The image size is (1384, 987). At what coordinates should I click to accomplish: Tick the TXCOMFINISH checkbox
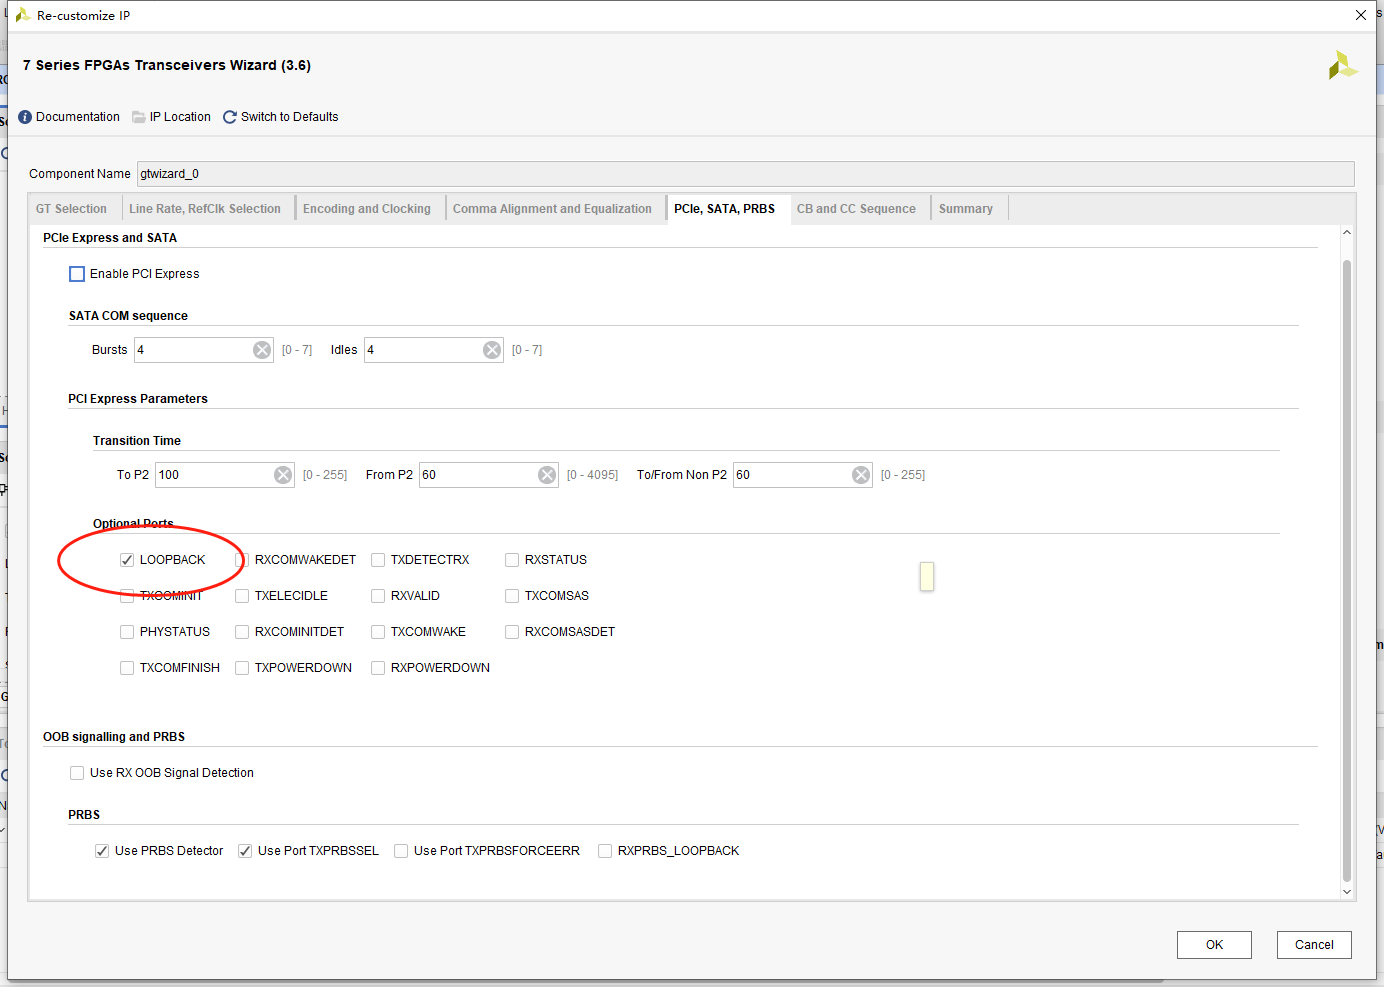coord(127,668)
